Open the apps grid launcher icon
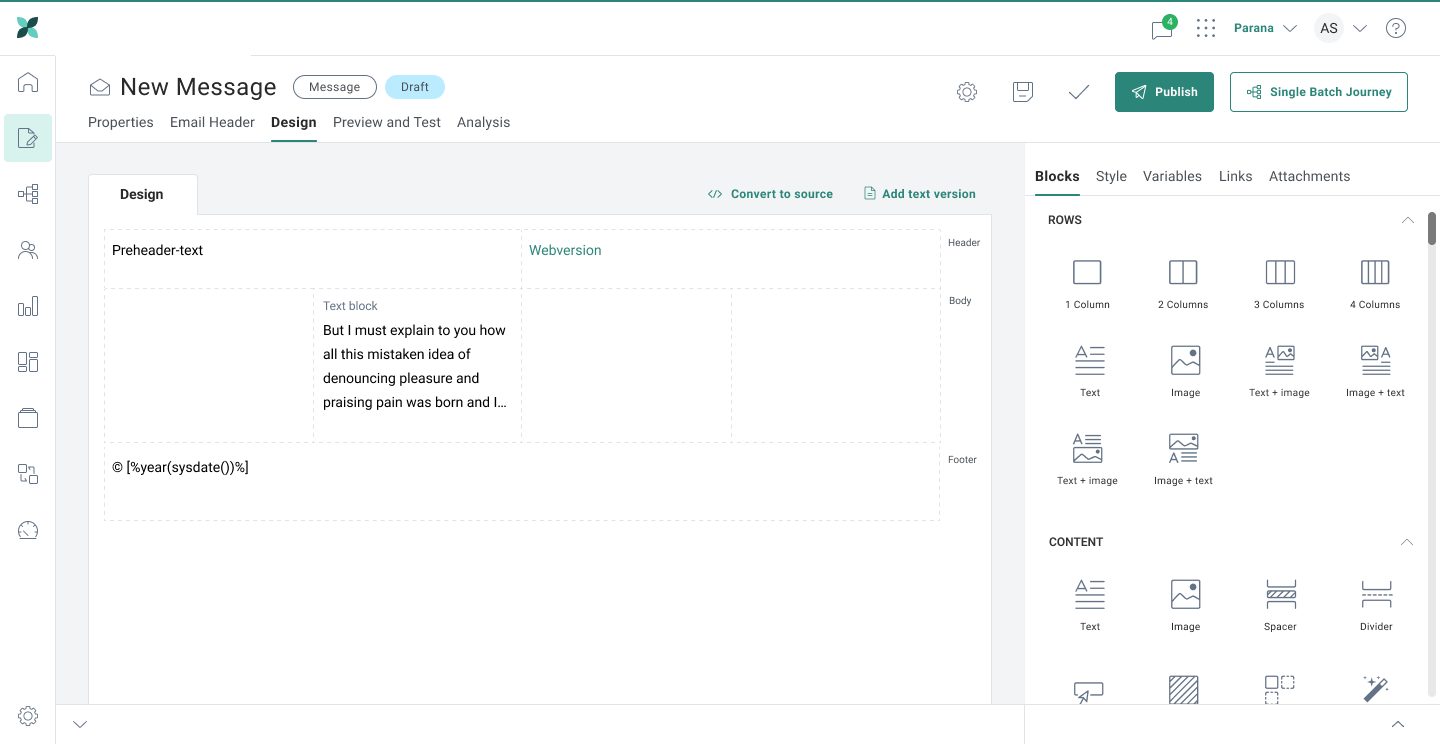This screenshot has height=744, width=1440. 1206,28
